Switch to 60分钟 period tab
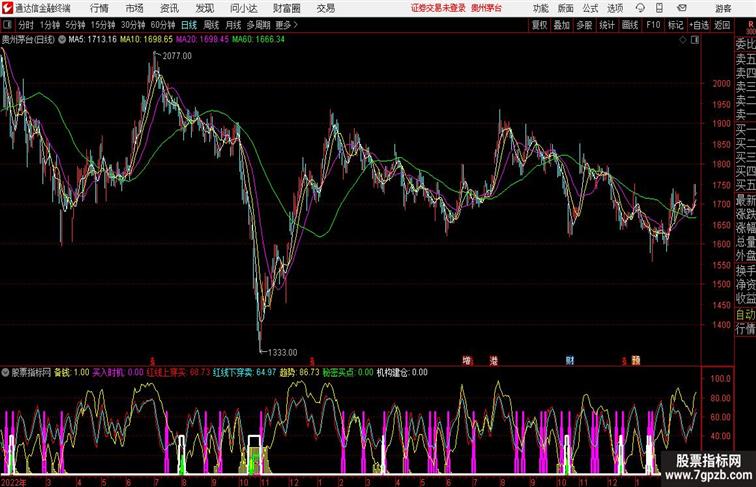Screen dimensions: 756x487 click(x=163, y=25)
